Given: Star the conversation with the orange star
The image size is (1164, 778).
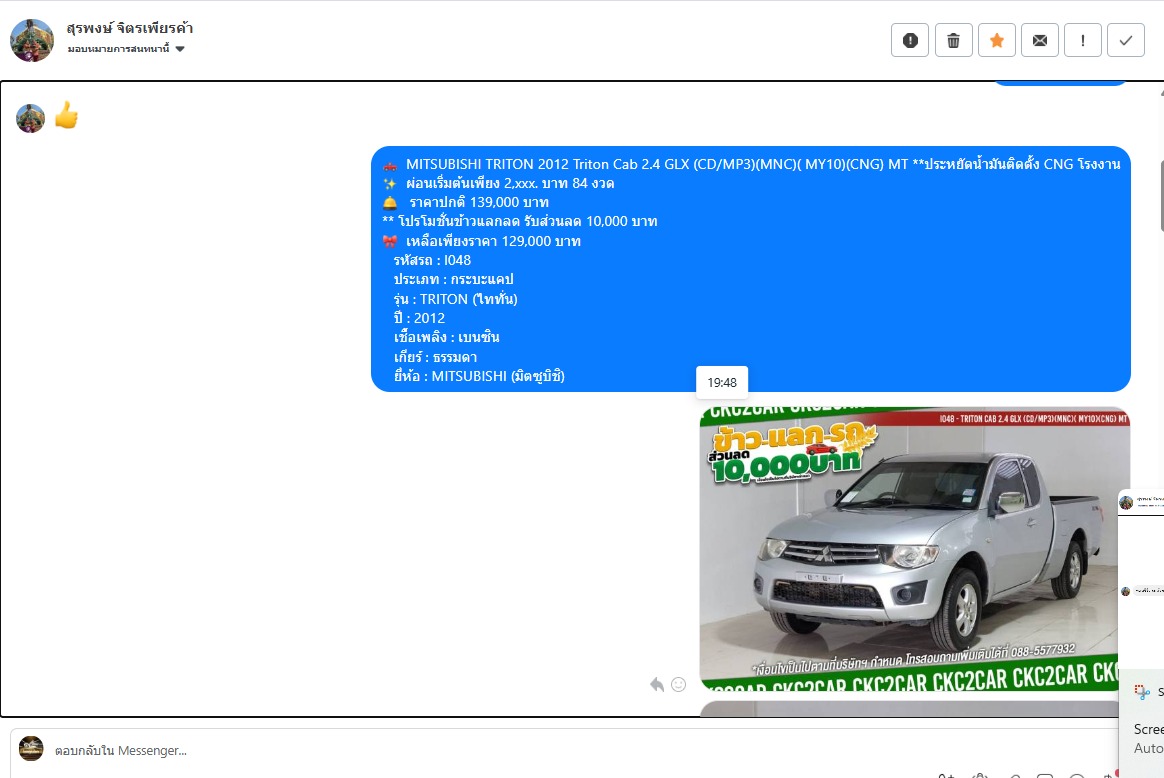Looking at the screenshot, I should [996, 40].
